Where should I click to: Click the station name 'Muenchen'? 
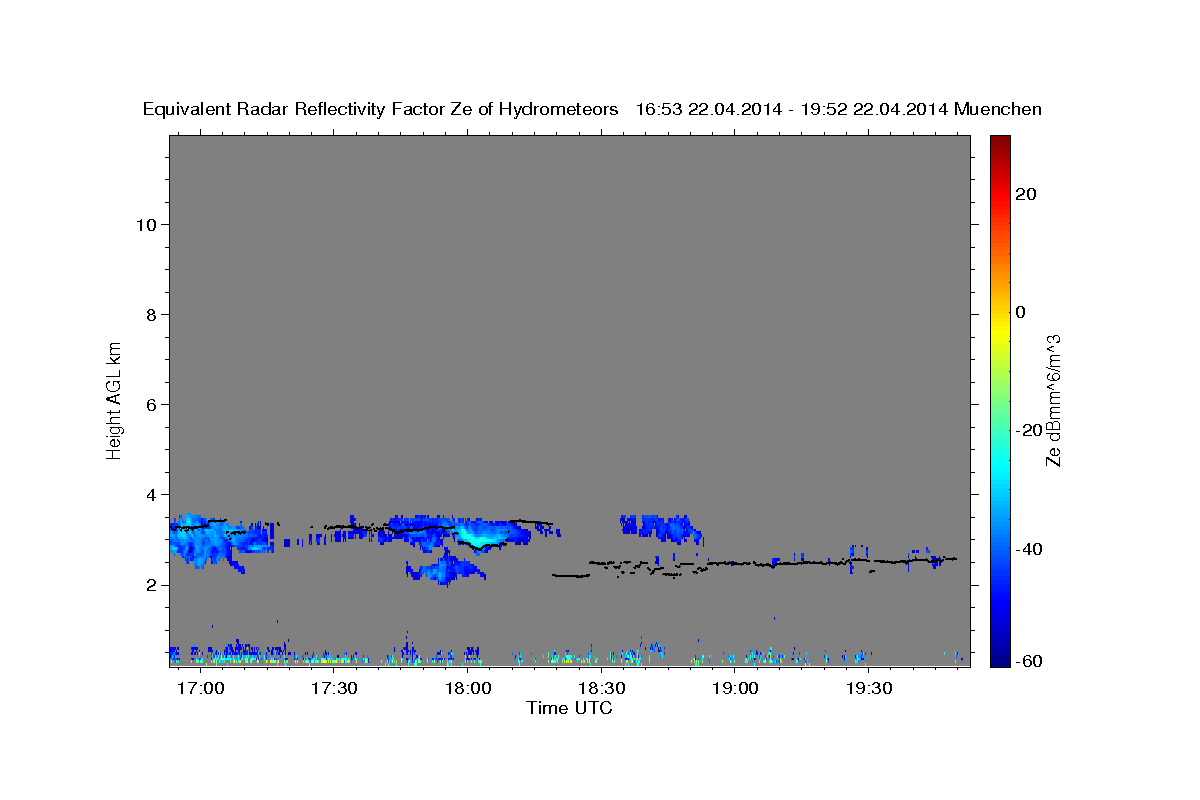click(x=998, y=109)
